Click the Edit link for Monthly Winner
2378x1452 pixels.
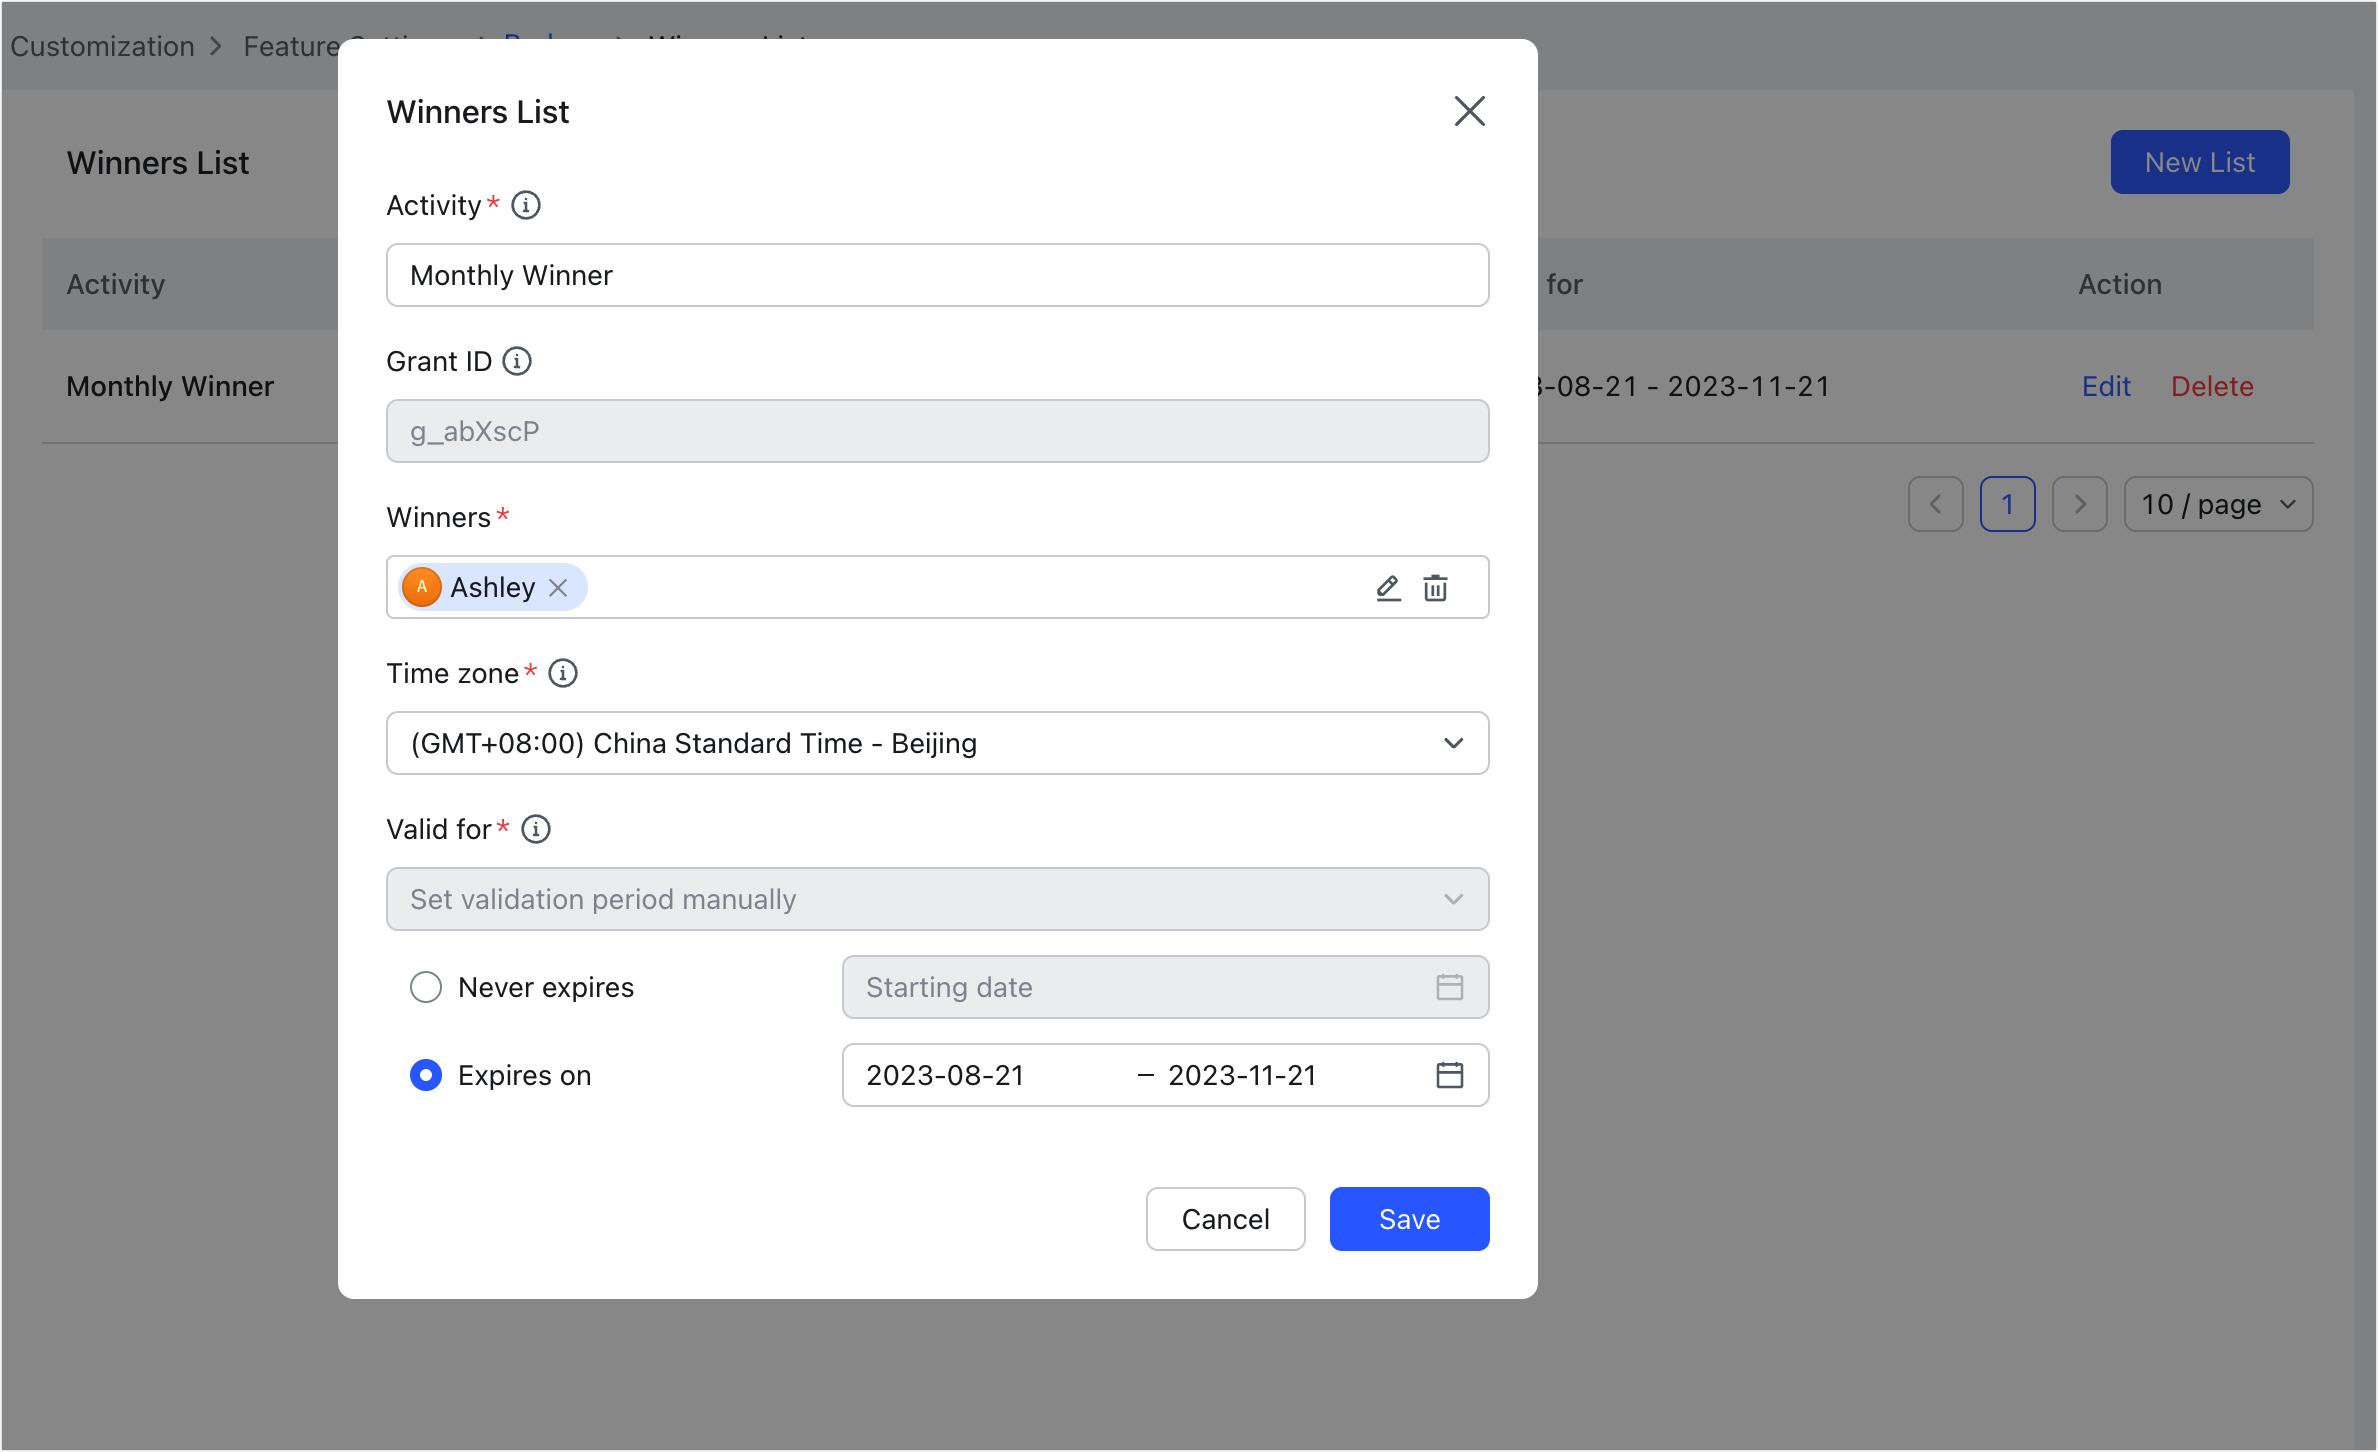click(x=2106, y=386)
